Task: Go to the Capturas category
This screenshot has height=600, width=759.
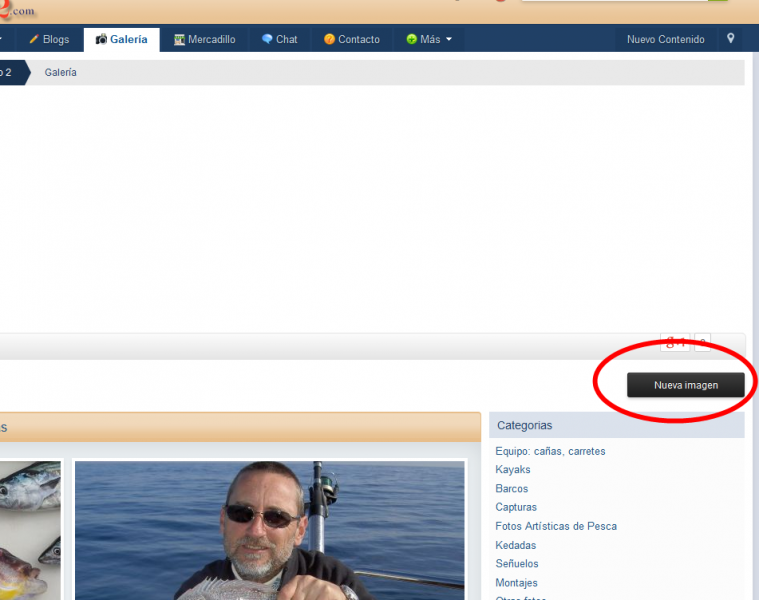Action: [x=516, y=508]
